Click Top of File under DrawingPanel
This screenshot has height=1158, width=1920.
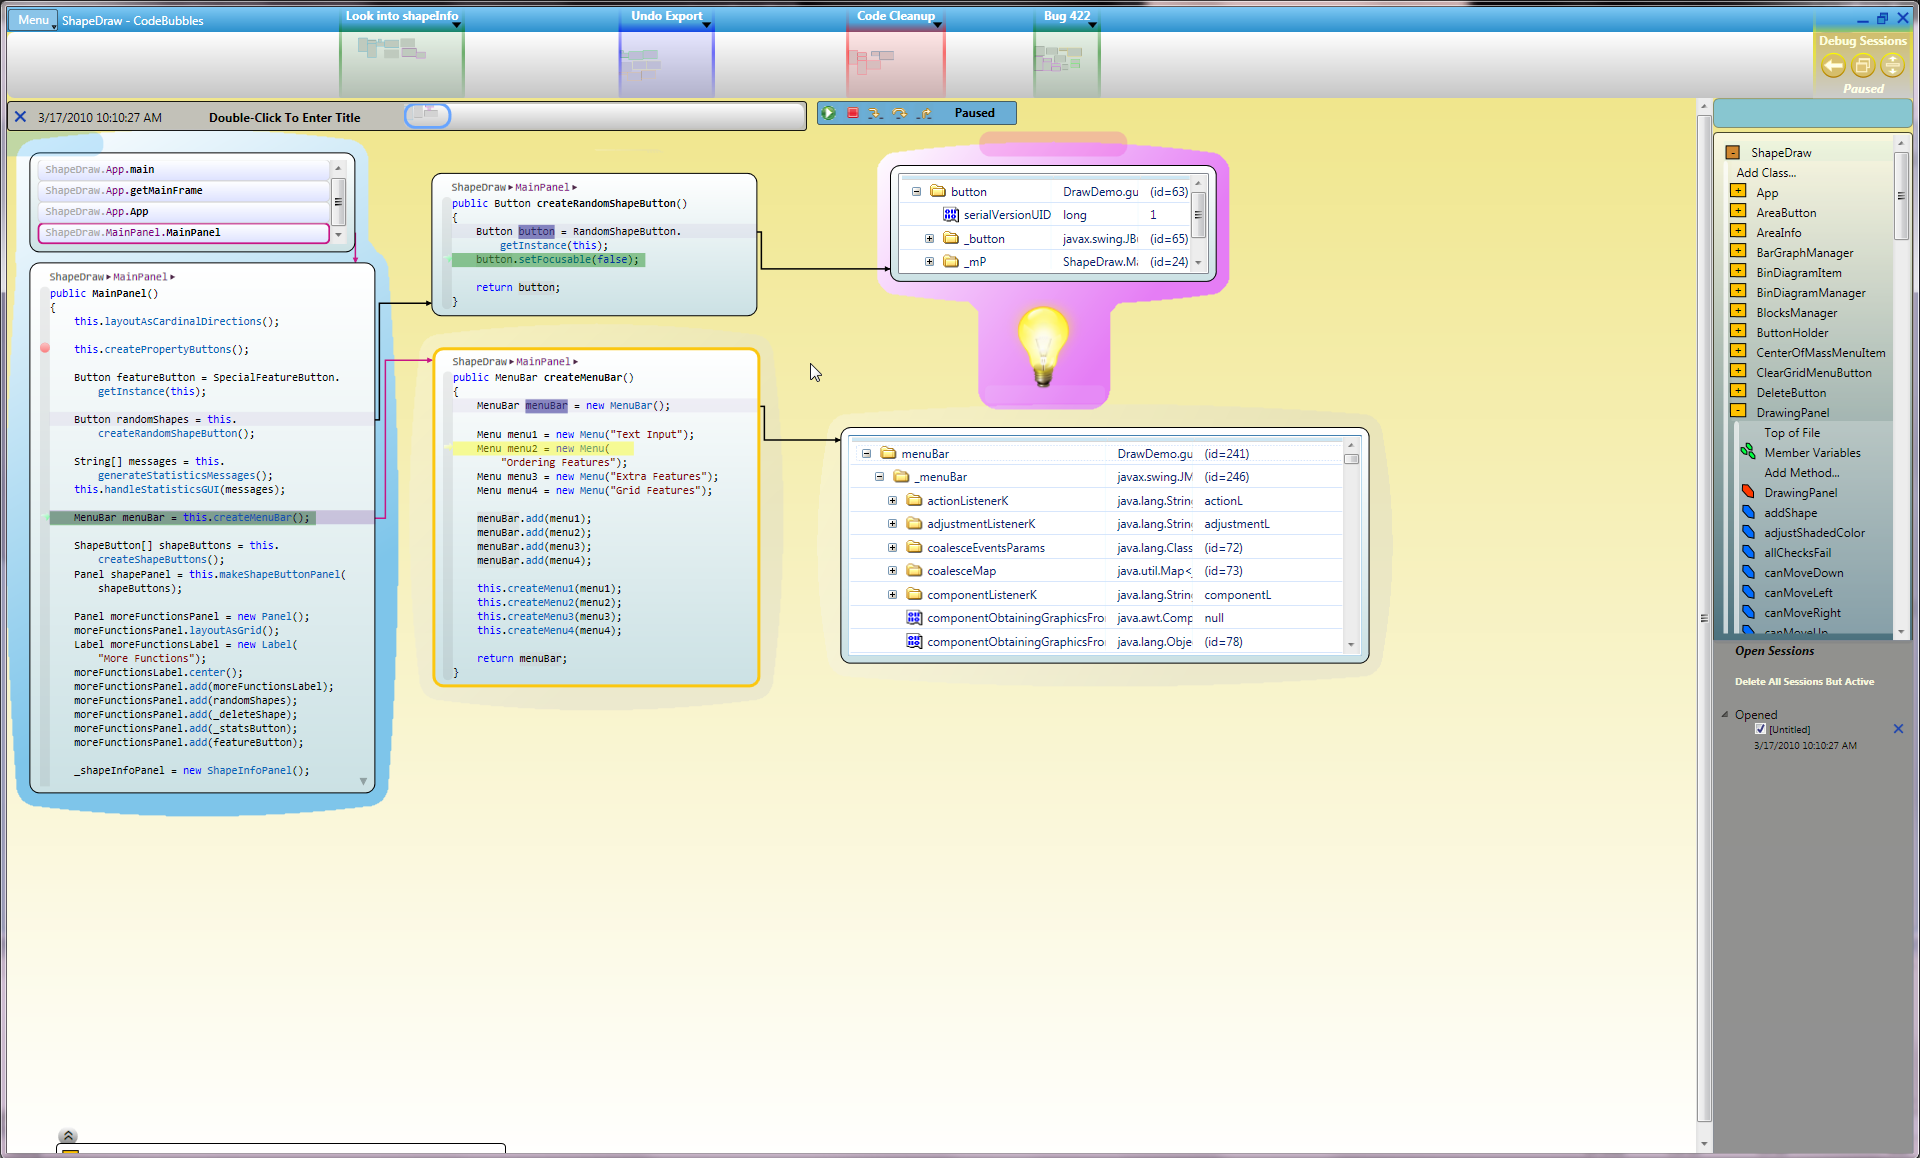[1791, 432]
